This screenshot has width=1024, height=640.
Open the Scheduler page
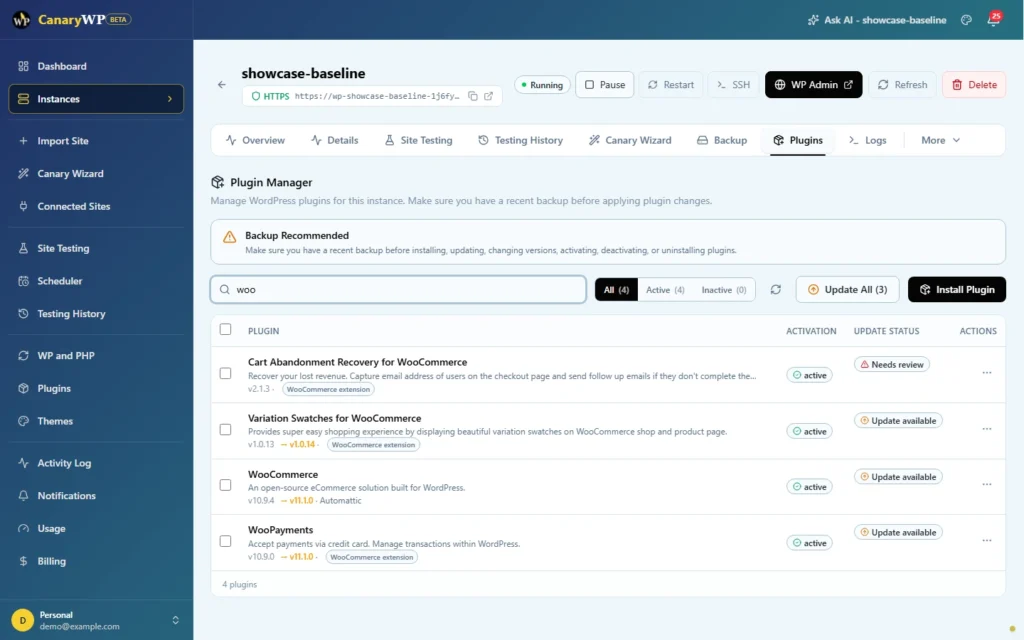pyautogui.click(x=96, y=281)
